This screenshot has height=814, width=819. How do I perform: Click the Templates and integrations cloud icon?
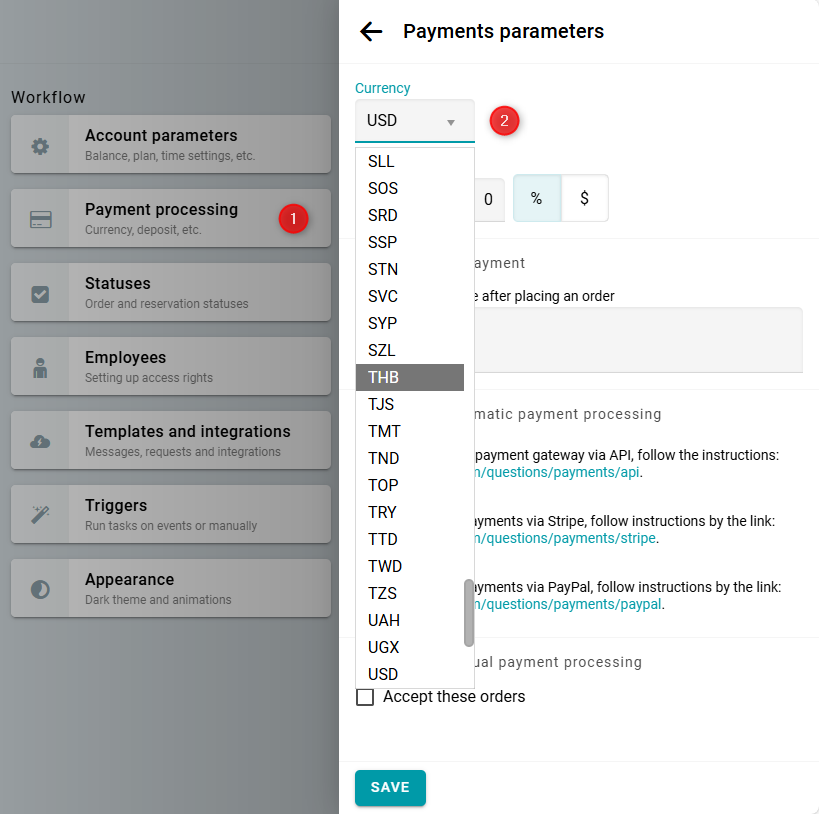(x=40, y=442)
